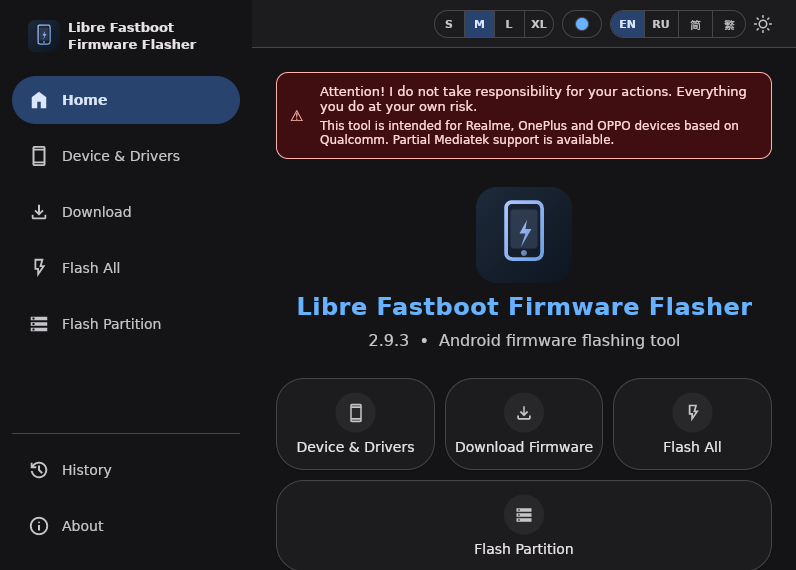Click the lightning bolt icon beside Flash All in sidebar
This screenshot has height=570, width=796.
(39, 267)
